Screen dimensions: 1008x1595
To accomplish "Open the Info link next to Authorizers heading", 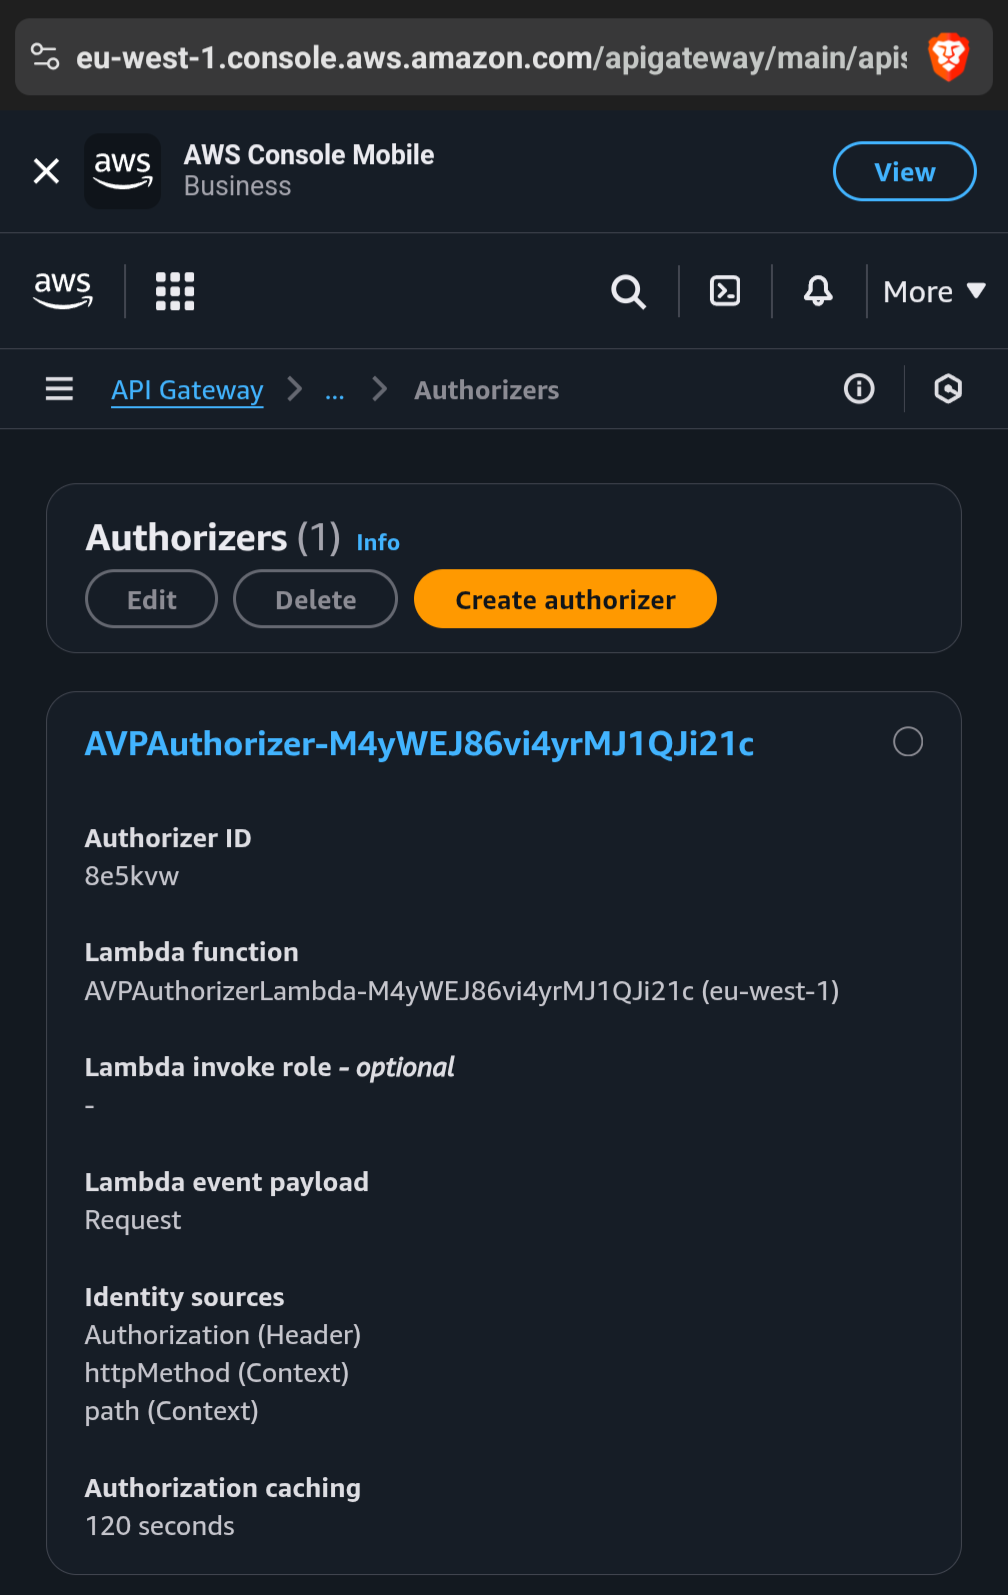I will [x=378, y=542].
